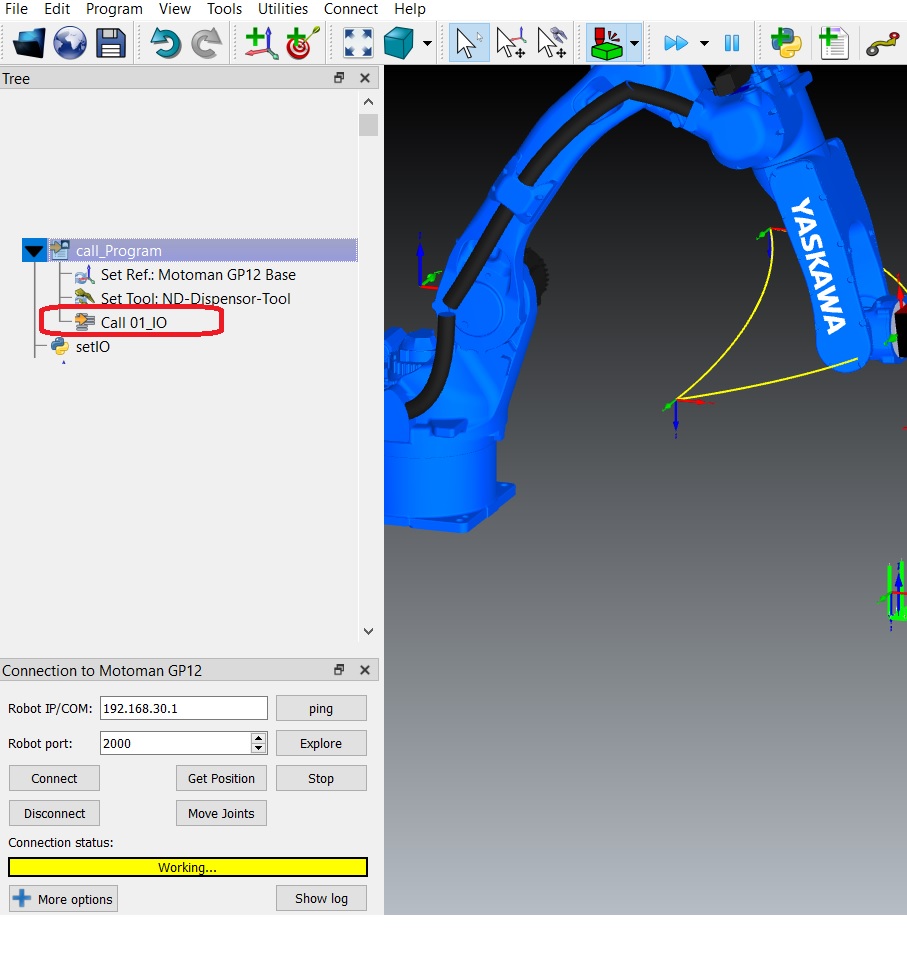Open the Utilities menu
907x953 pixels.
[x=283, y=9]
